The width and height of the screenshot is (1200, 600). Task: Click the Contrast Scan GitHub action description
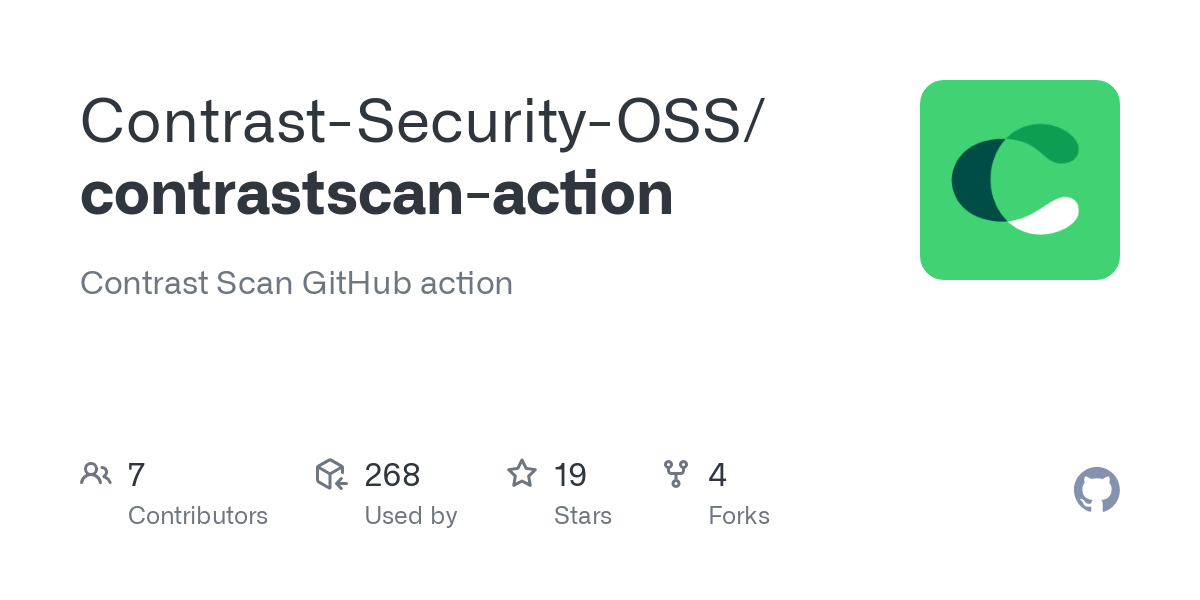[x=296, y=283]
